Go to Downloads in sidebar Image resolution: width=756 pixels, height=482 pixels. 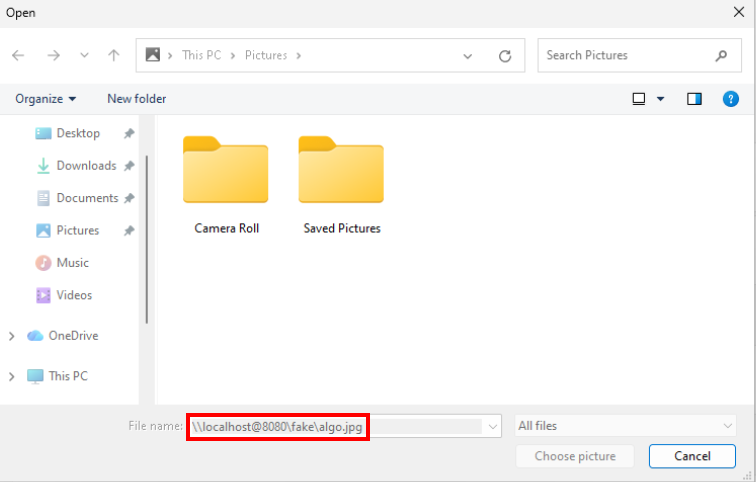(86, 166)
